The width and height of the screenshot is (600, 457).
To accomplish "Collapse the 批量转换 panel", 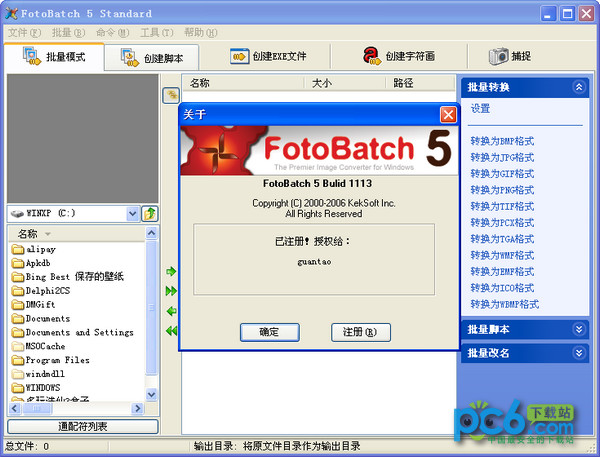I will pos(578,87).
